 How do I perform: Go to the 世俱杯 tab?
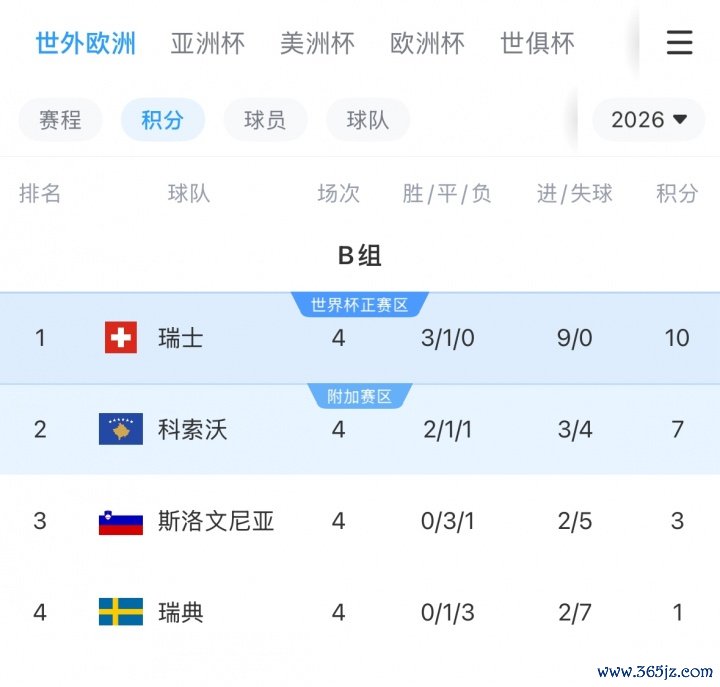click(x=537, y=43)
